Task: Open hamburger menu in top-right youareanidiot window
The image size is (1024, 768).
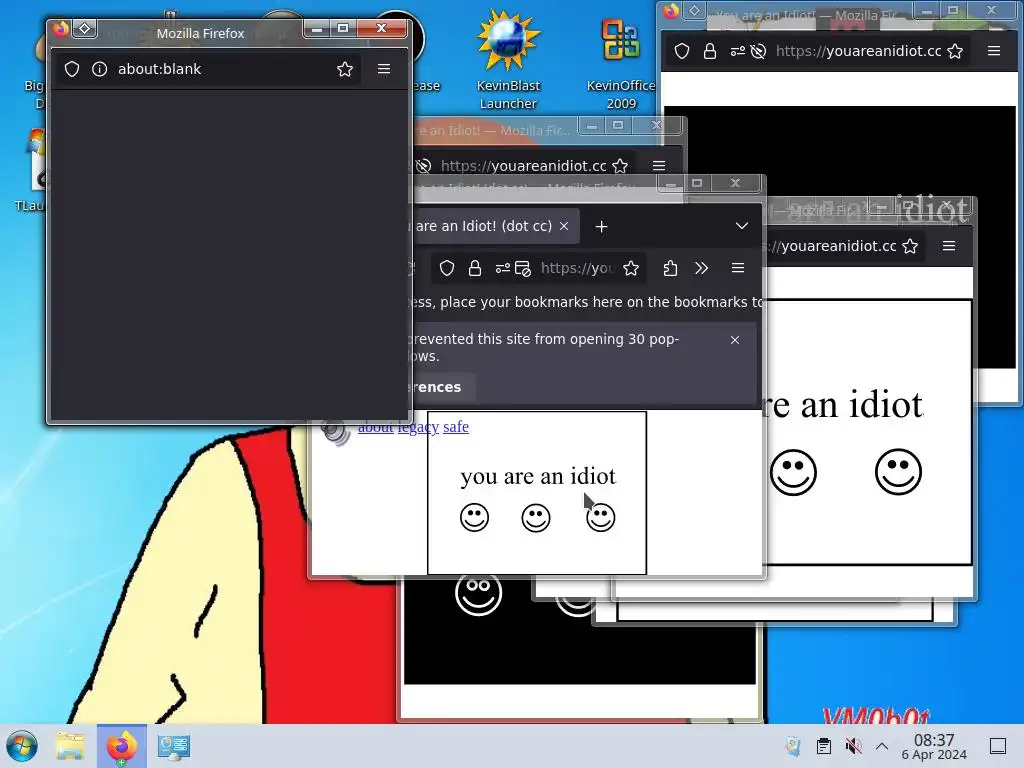Action: 994,51
